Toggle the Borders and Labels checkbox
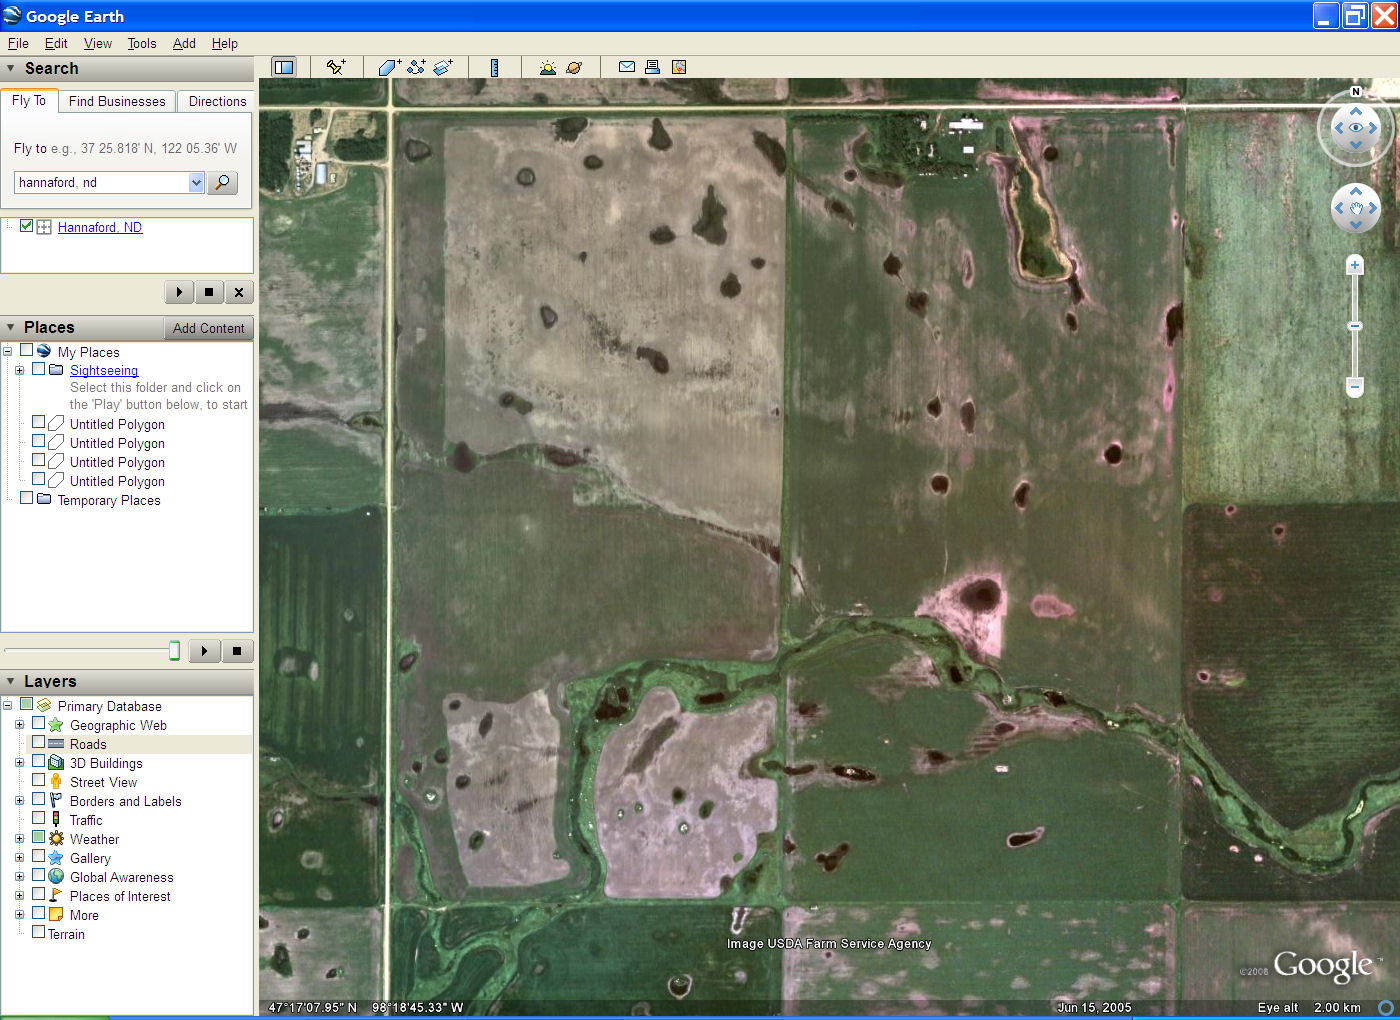 click(39, 799)
